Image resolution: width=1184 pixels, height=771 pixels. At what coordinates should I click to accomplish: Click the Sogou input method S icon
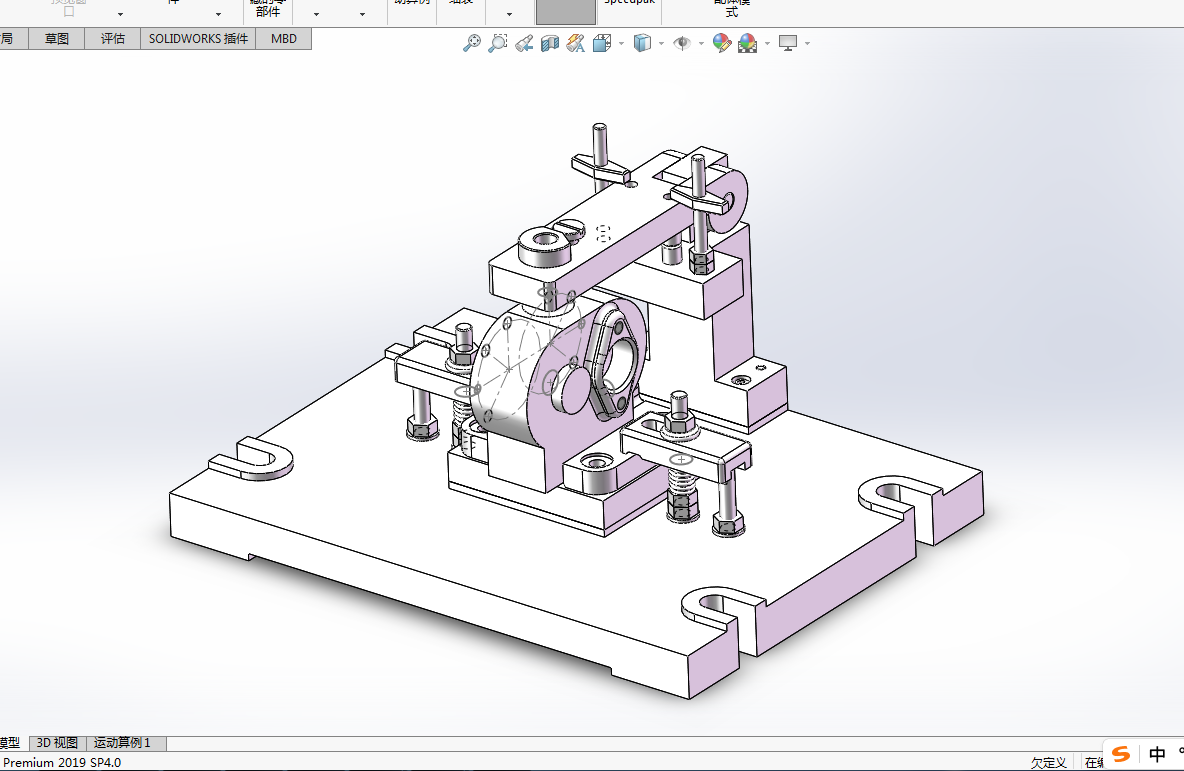pyautogui.click(x=1121, y=754)
